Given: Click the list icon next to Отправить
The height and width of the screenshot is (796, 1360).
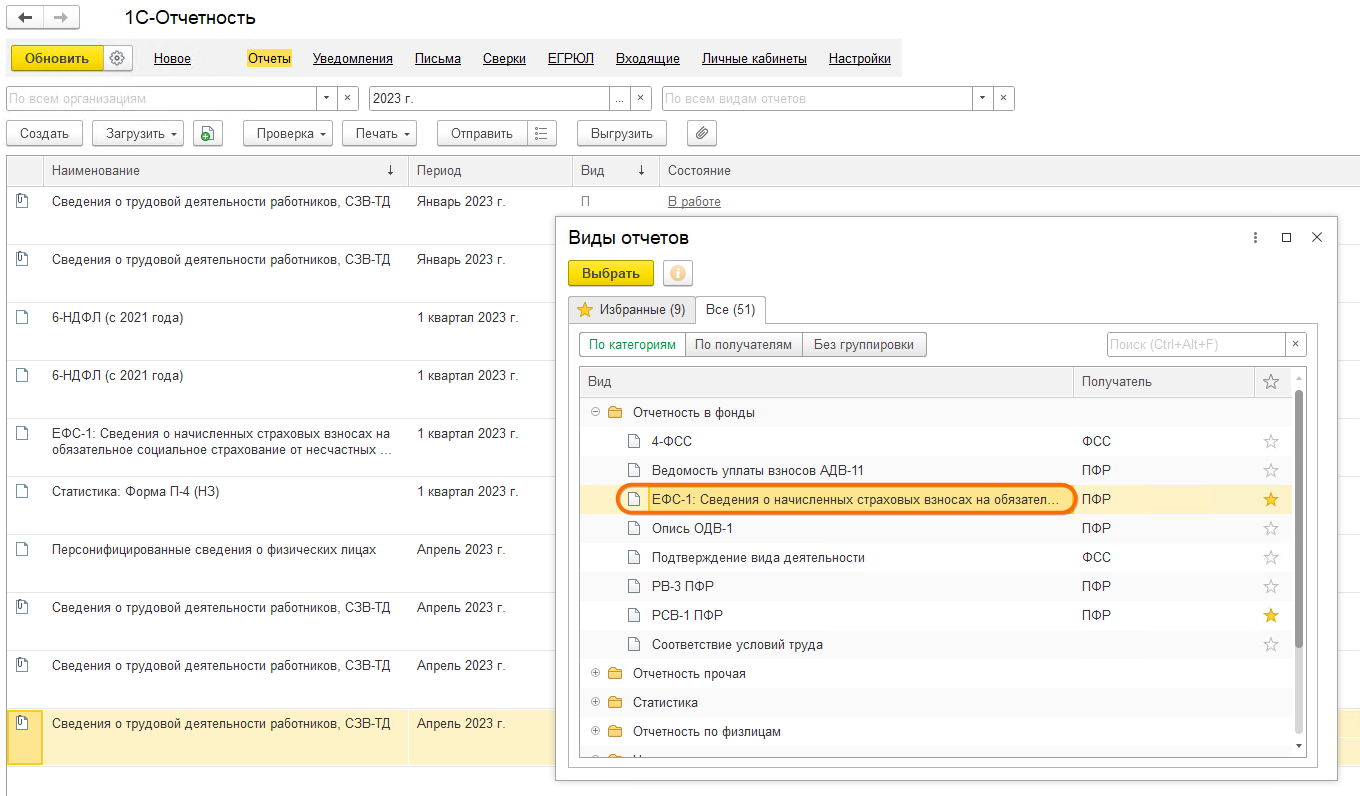Looking at the screenshot, I should coord(540,133).
